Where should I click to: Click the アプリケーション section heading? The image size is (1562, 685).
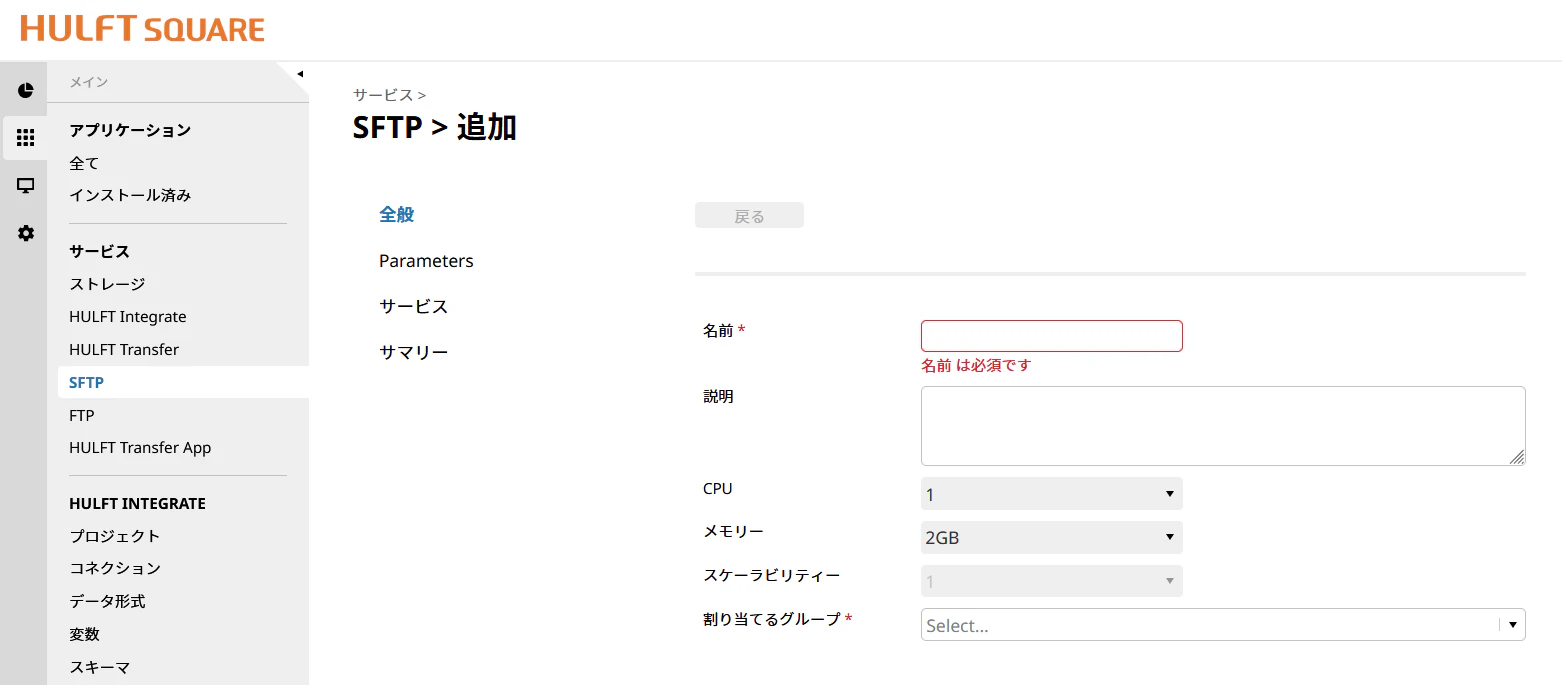tap(130, 130)
